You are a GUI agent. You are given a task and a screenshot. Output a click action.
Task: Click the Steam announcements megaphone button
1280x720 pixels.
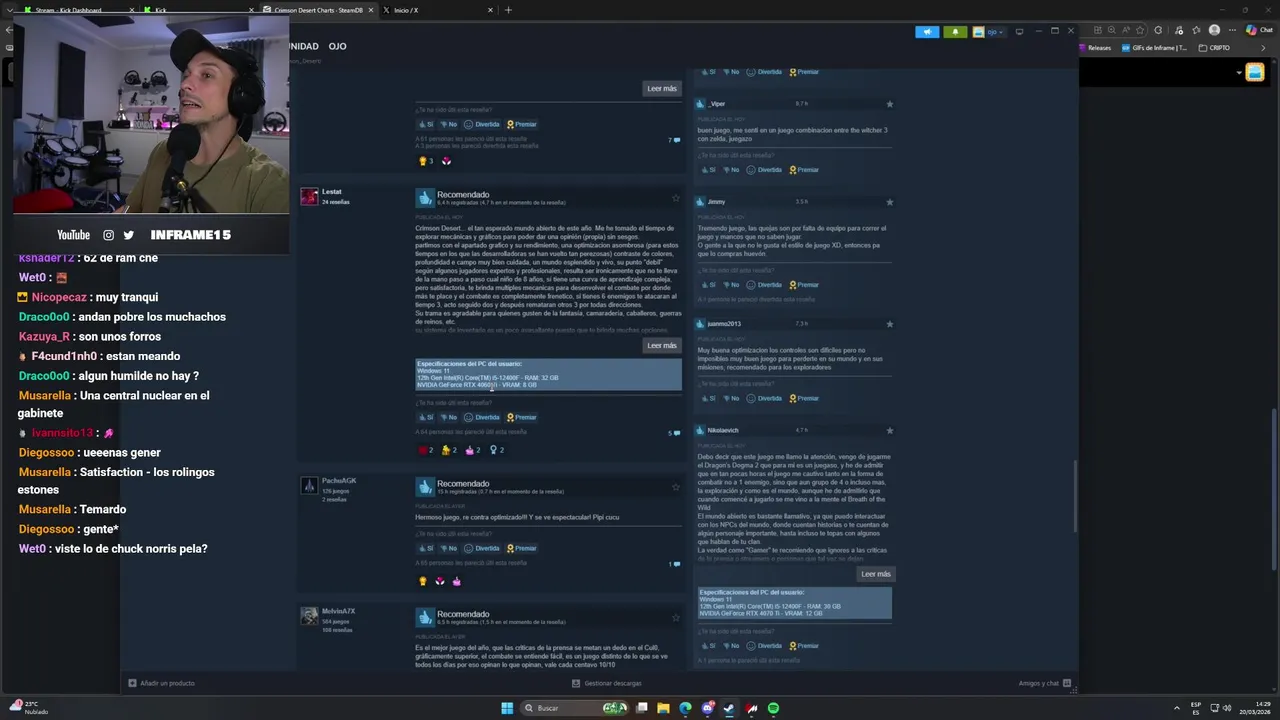pyautogui.click(x=927, y=31)
